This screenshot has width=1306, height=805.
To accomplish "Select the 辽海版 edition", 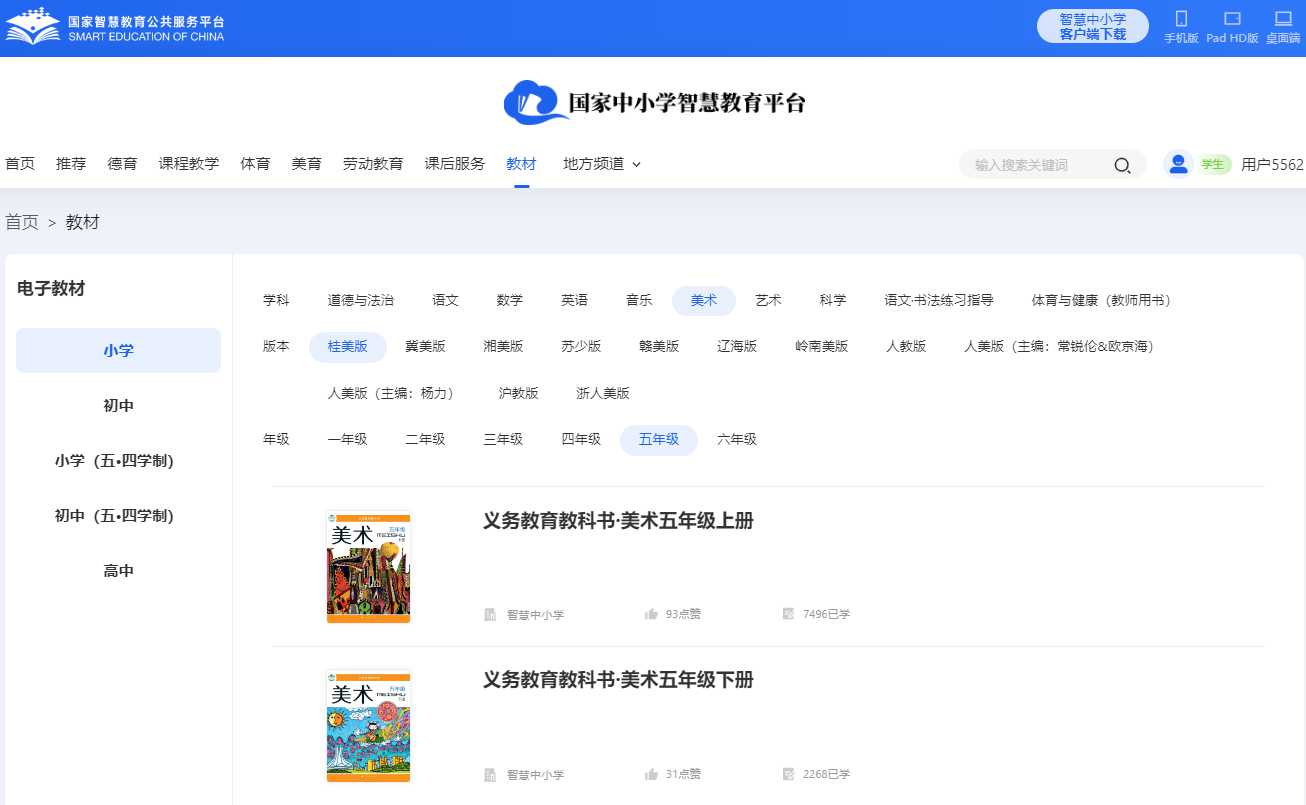I will coord(738,346).
